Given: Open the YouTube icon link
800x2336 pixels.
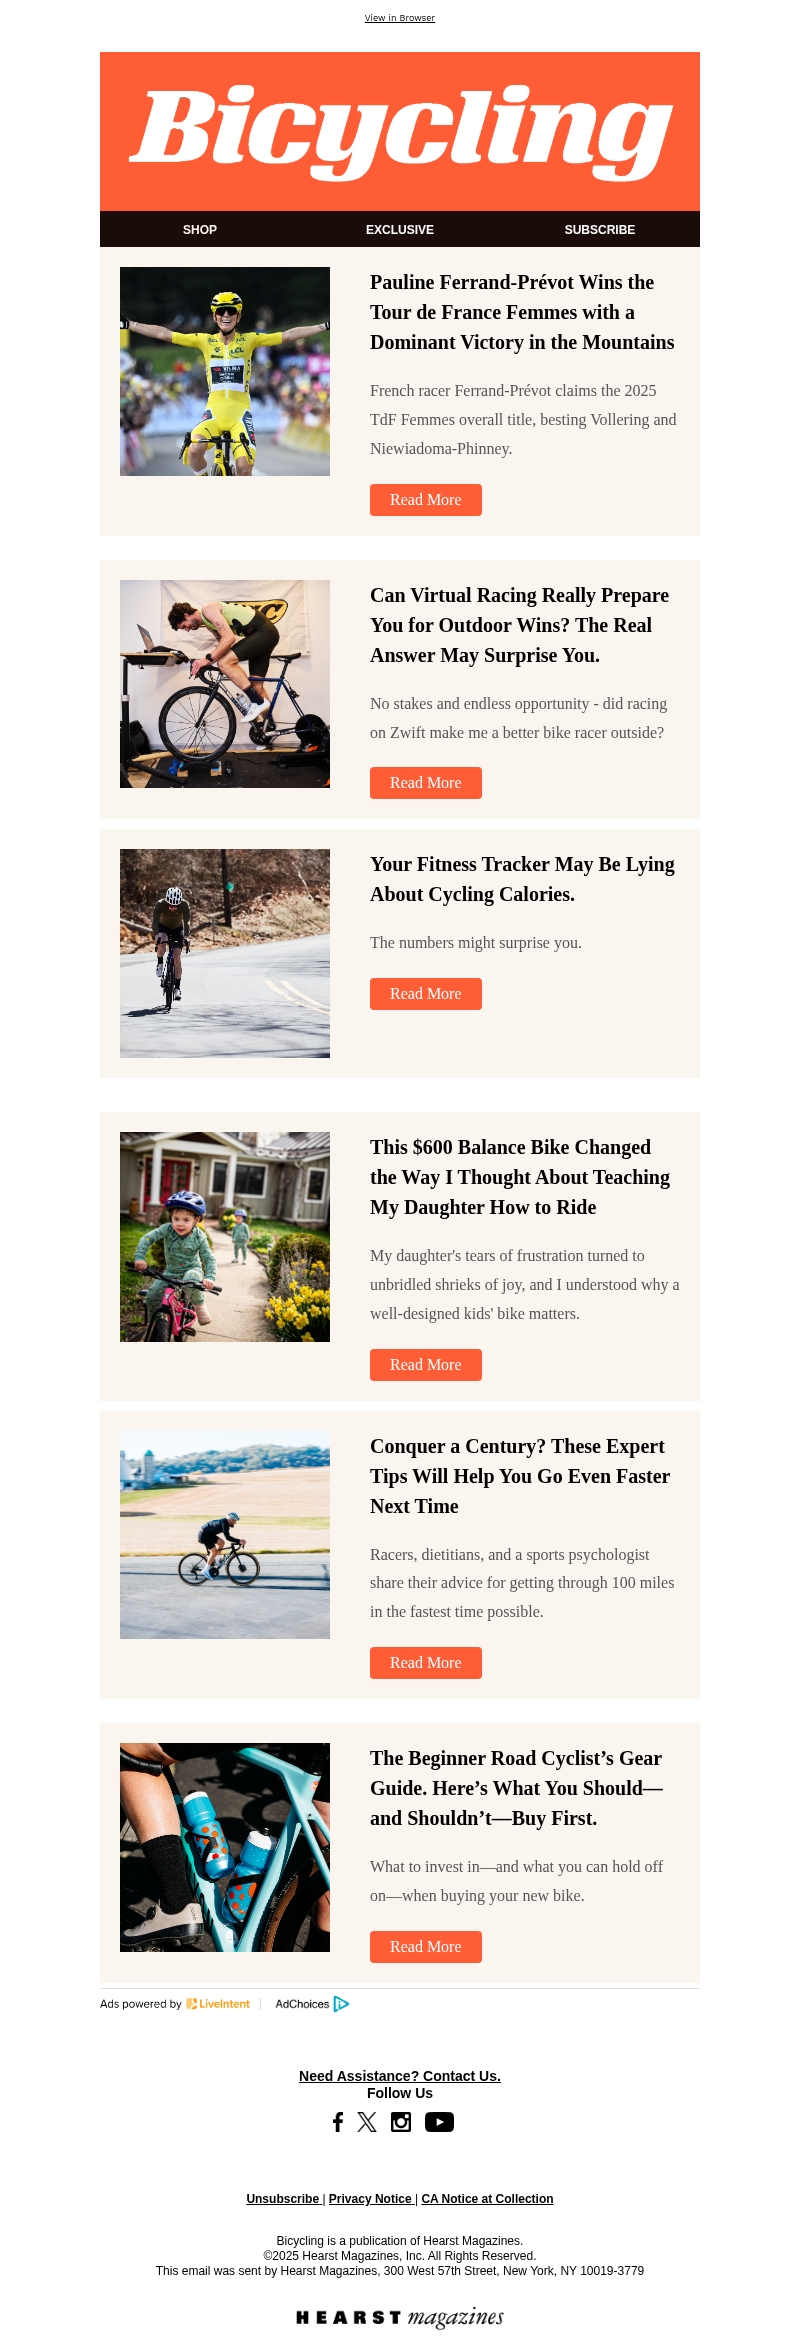Looking at the screenshot, I should click(440, 2122).
